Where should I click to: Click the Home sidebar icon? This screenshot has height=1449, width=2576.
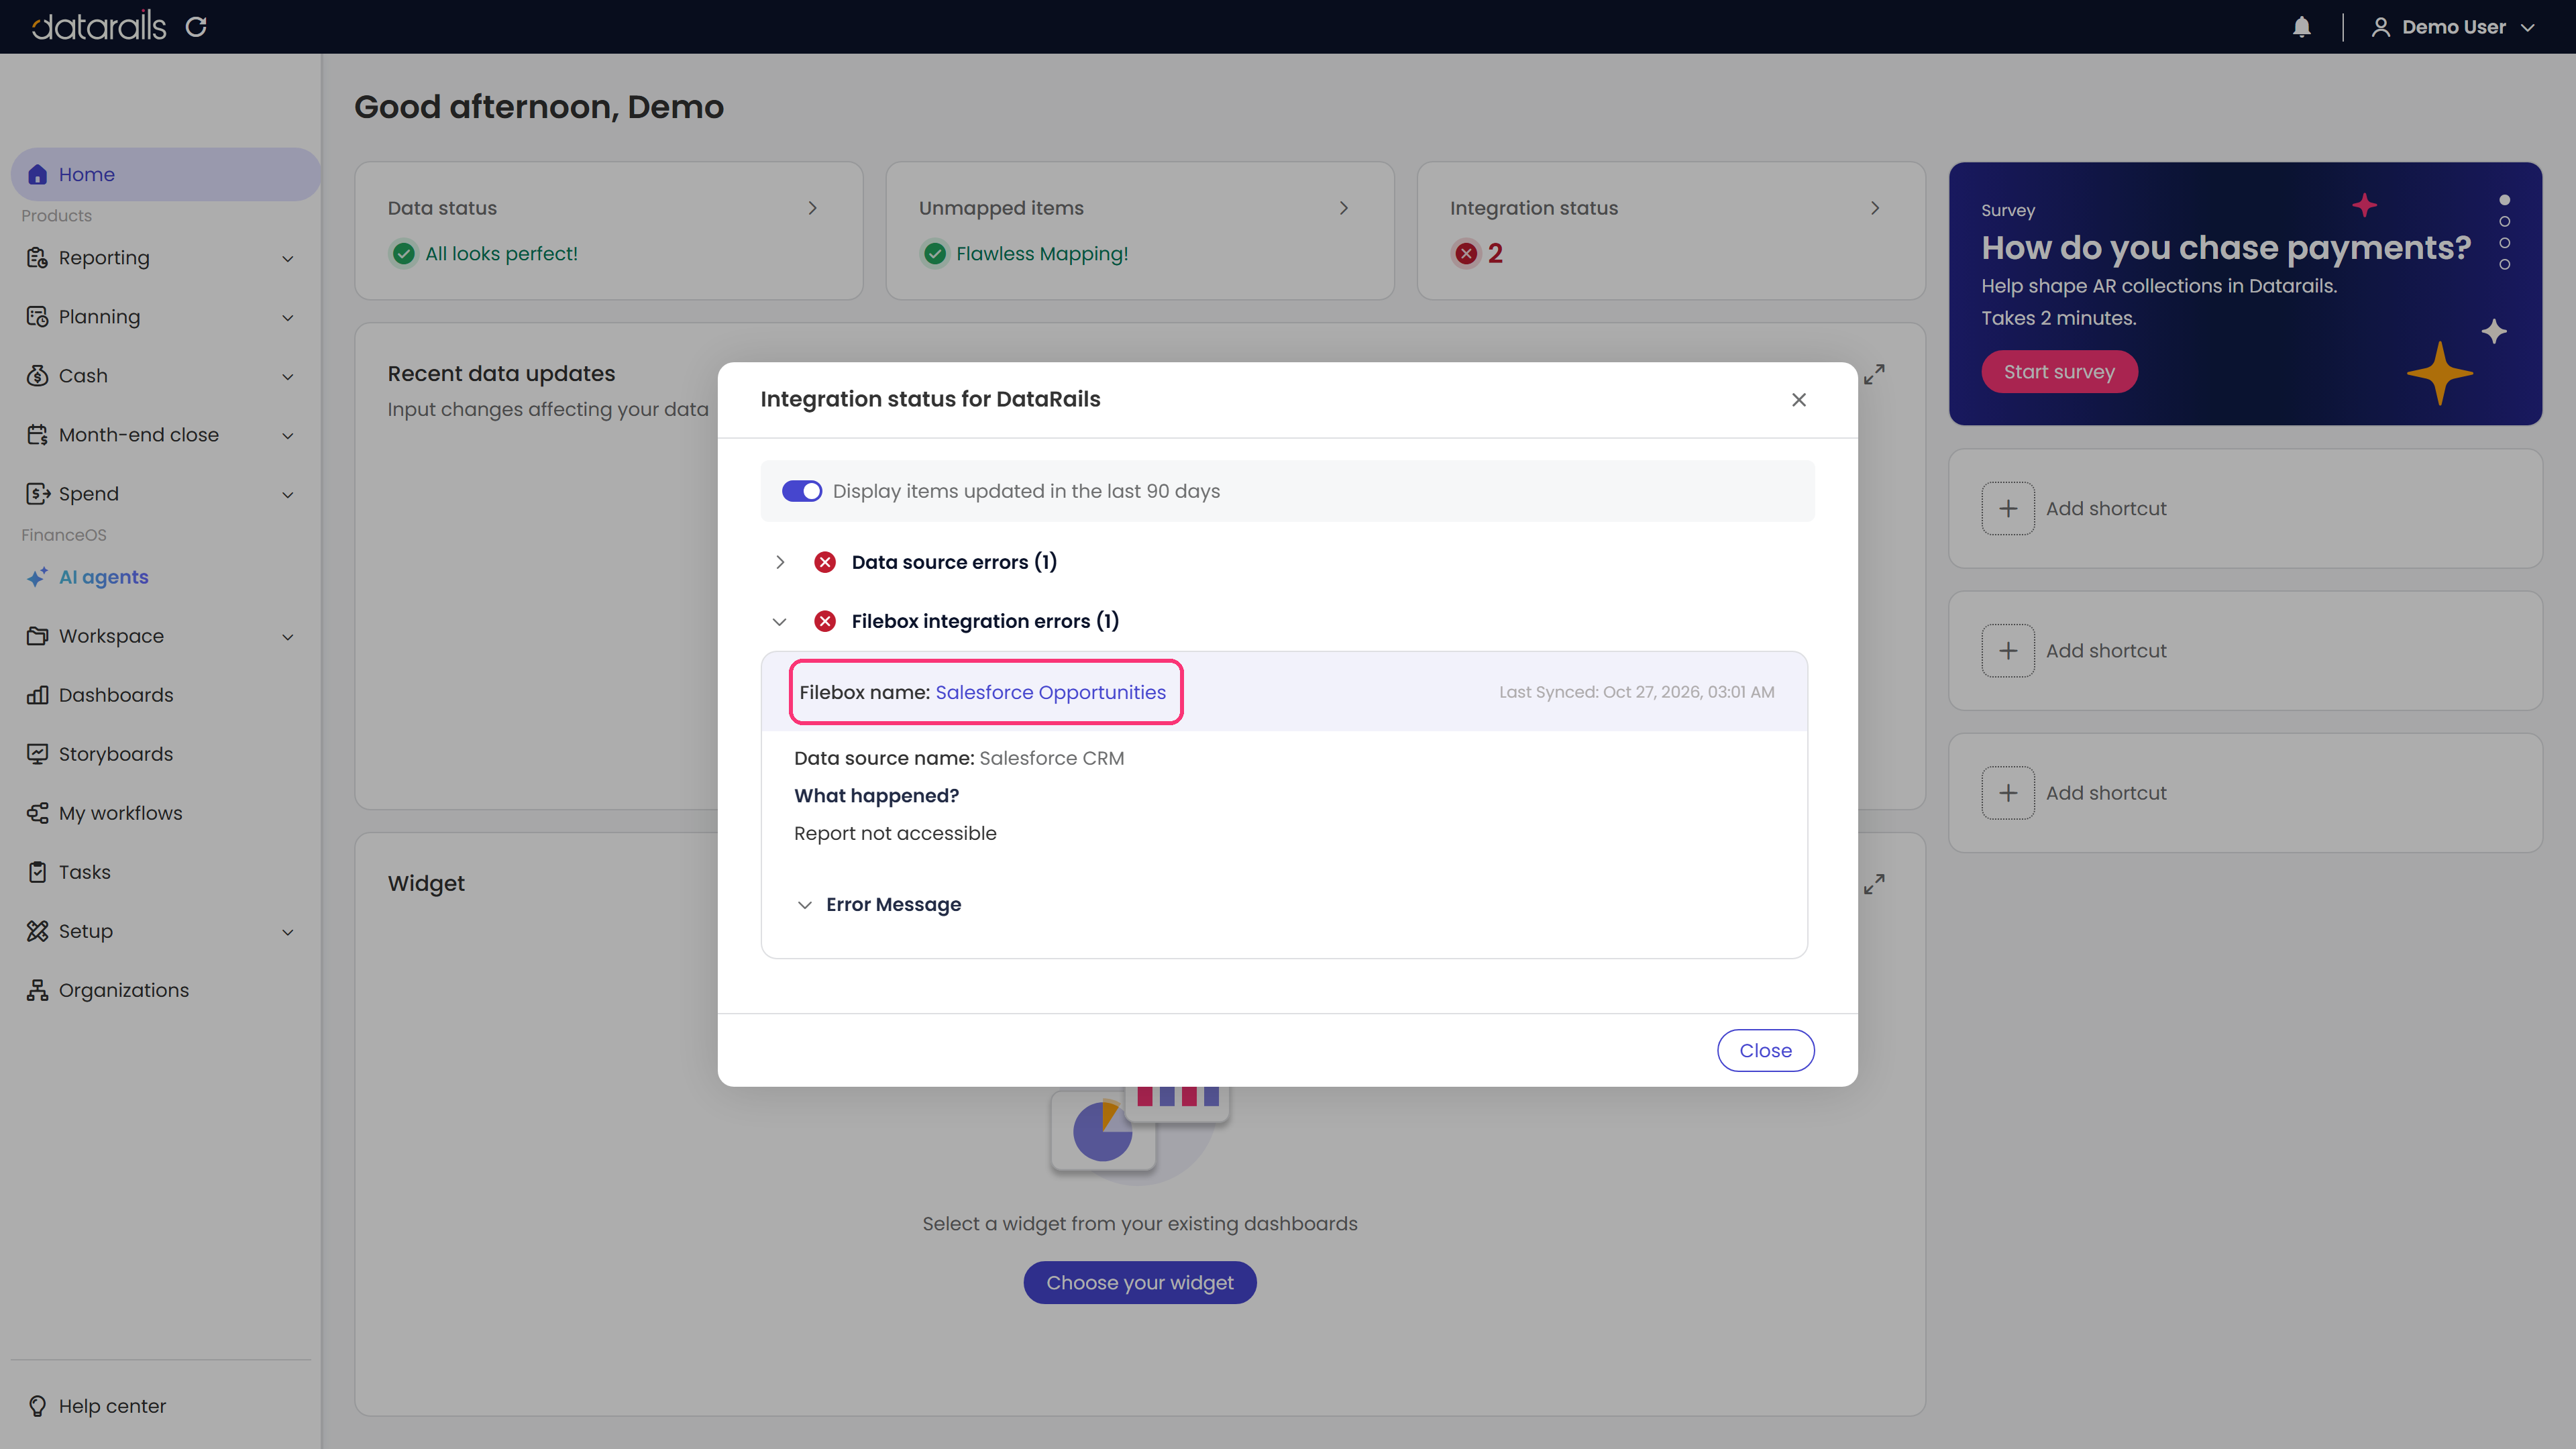[37, 175]
